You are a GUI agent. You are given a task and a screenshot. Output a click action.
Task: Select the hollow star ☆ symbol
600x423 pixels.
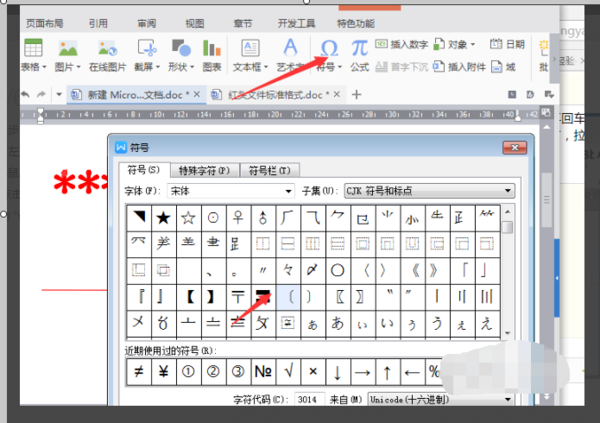coord(189,218)
